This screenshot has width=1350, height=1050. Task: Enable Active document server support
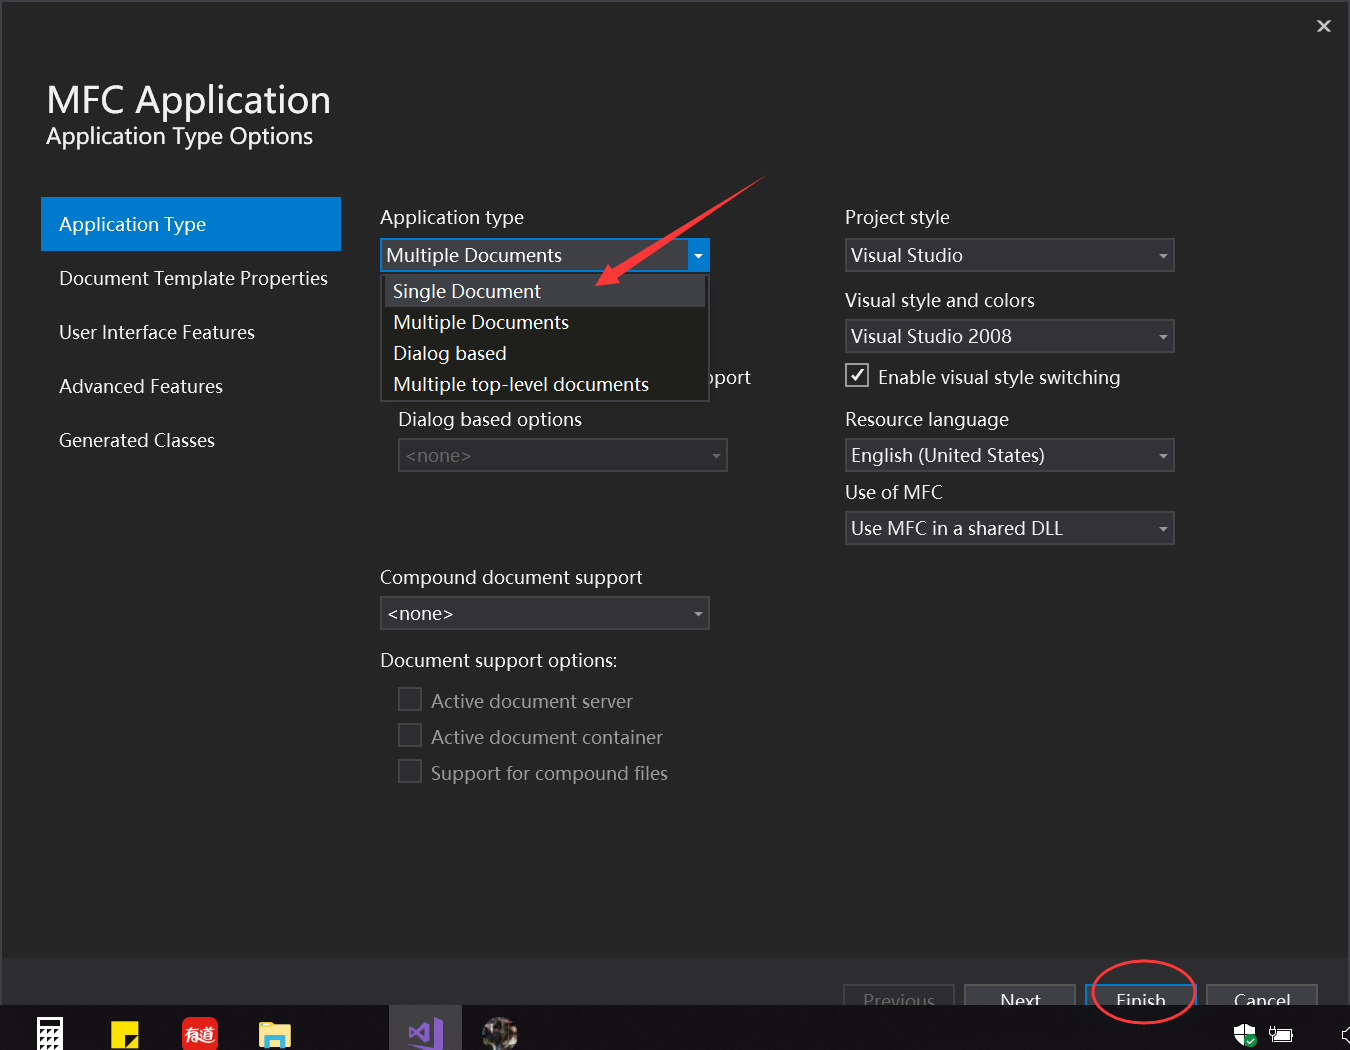click(410, 699)
